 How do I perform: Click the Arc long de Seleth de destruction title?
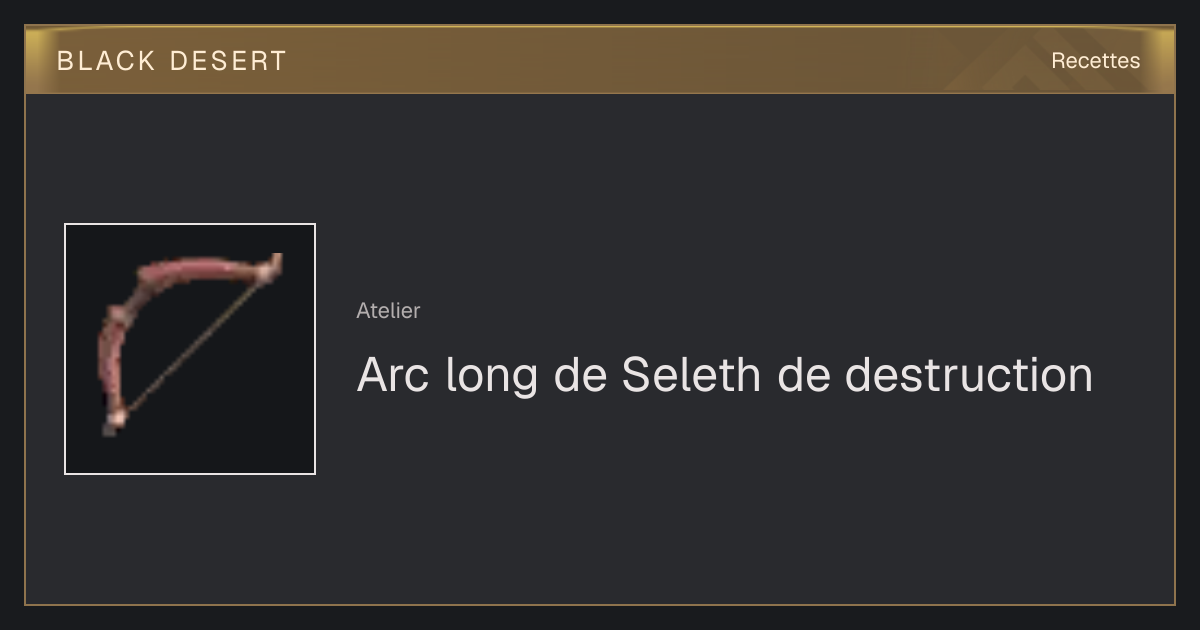[x=725, y=375]
